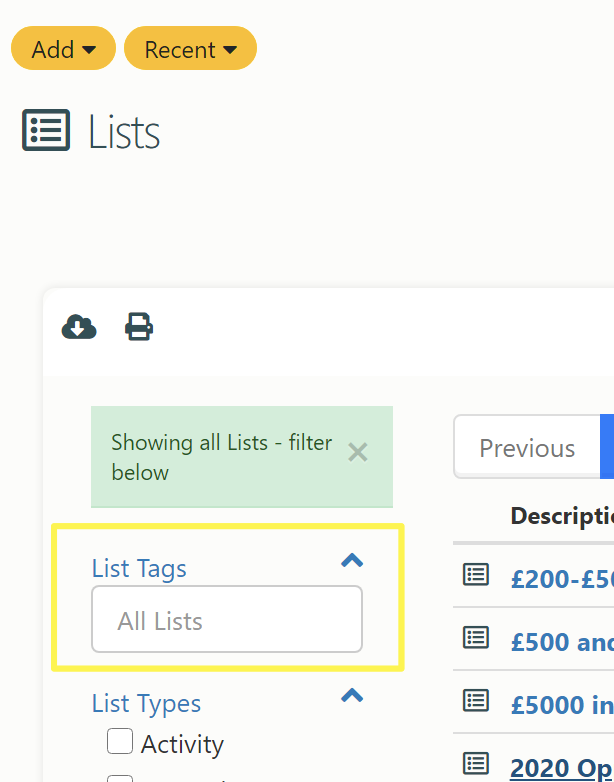Click the Description column header

click(x=562, y=516)
